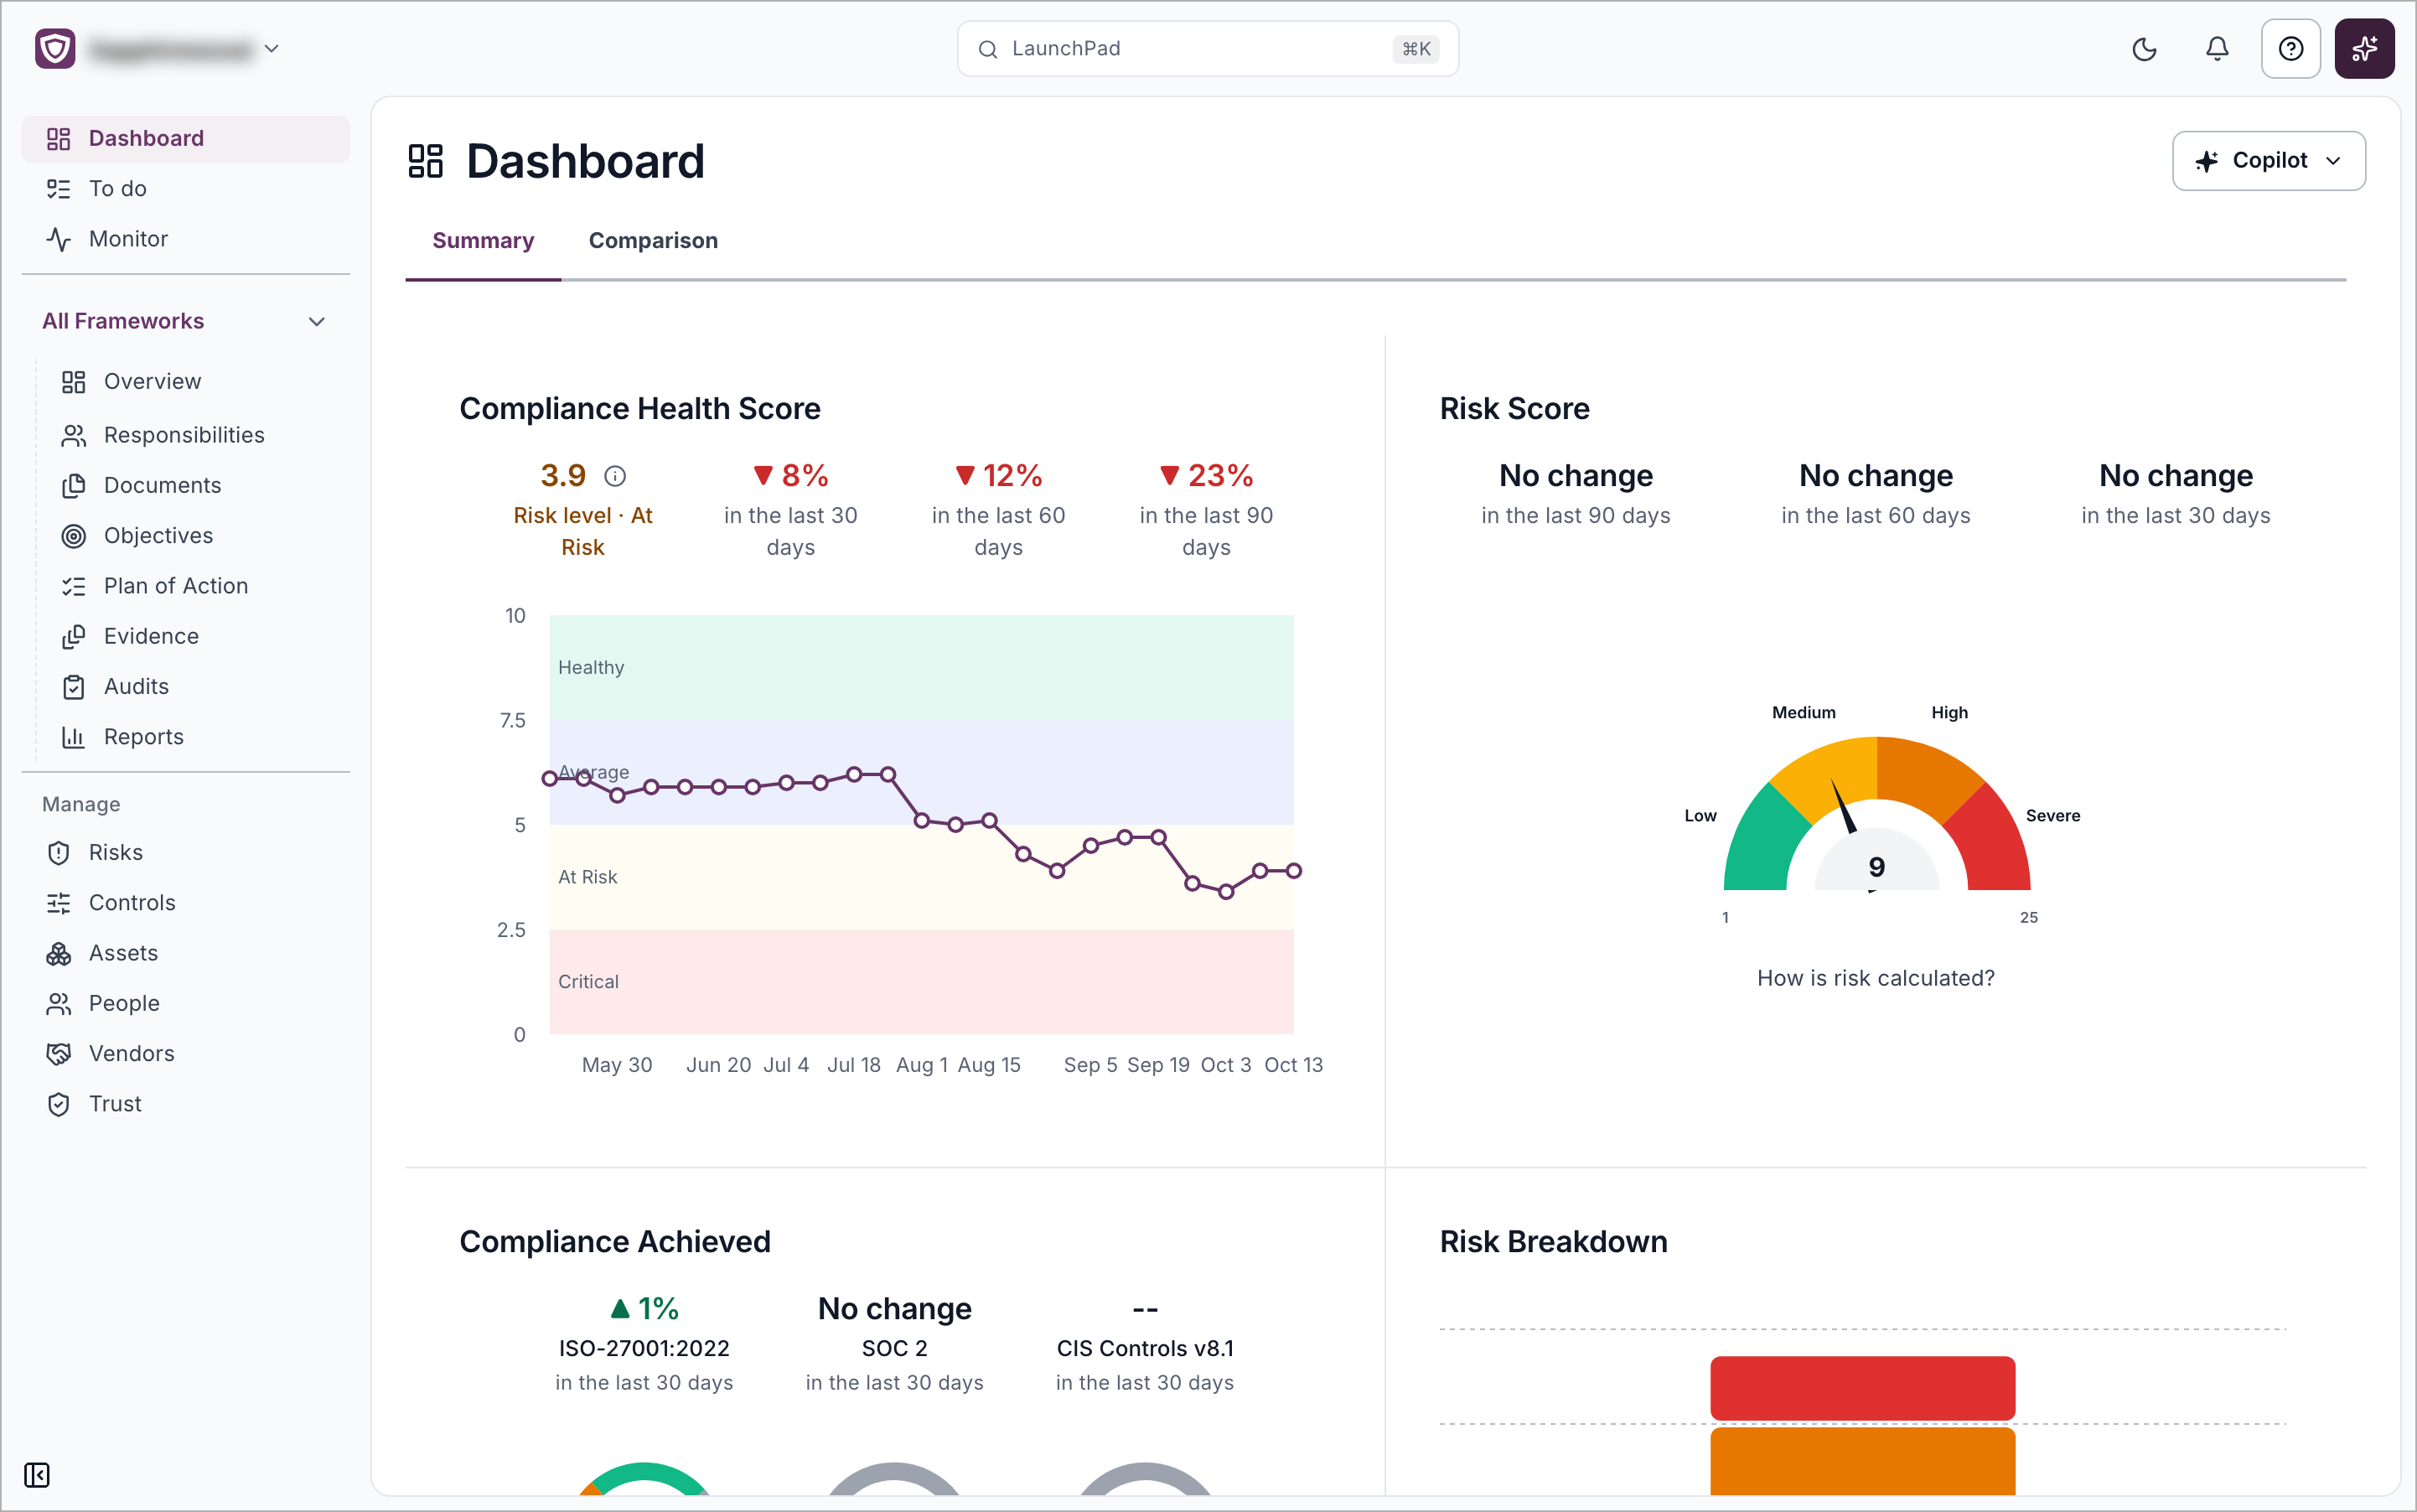
Task: Open the AI sparkle assistant button
Action: click(2364, 49)
